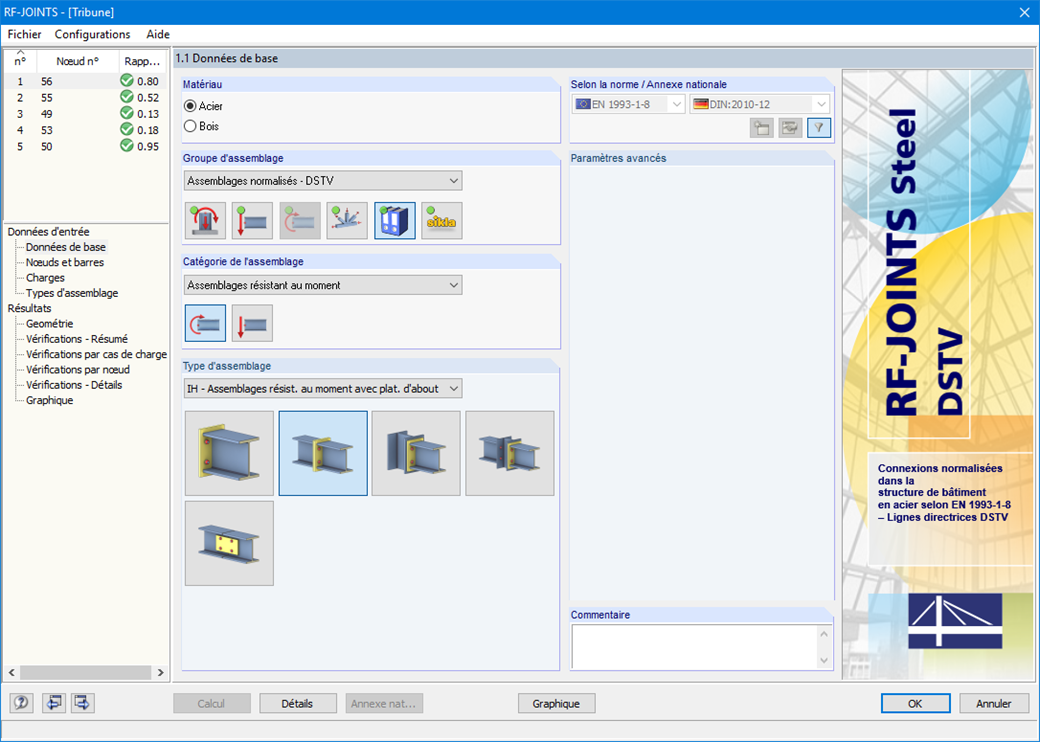The width and height of the screenshot is (1040, 742).
Task: Open Géométrie results tree item
Action: pos(50,324)
